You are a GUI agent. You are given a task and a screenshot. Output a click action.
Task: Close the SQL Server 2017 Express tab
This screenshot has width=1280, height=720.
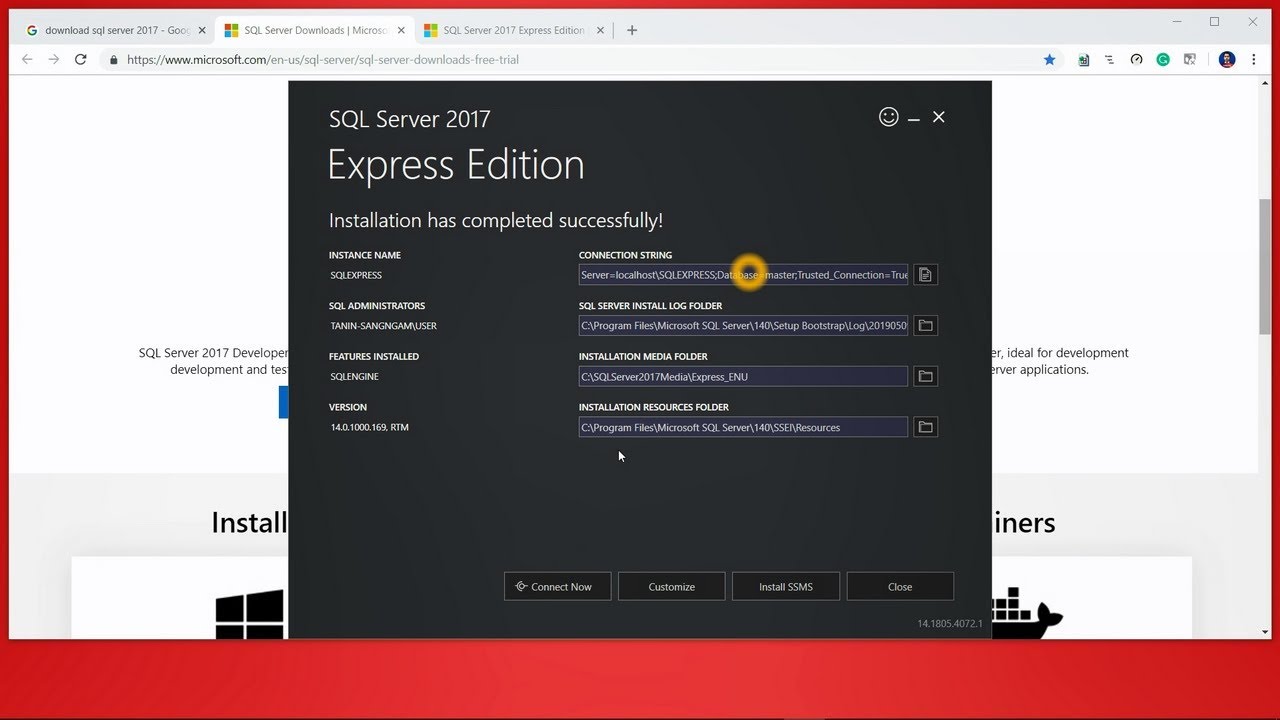coord(600,30)
